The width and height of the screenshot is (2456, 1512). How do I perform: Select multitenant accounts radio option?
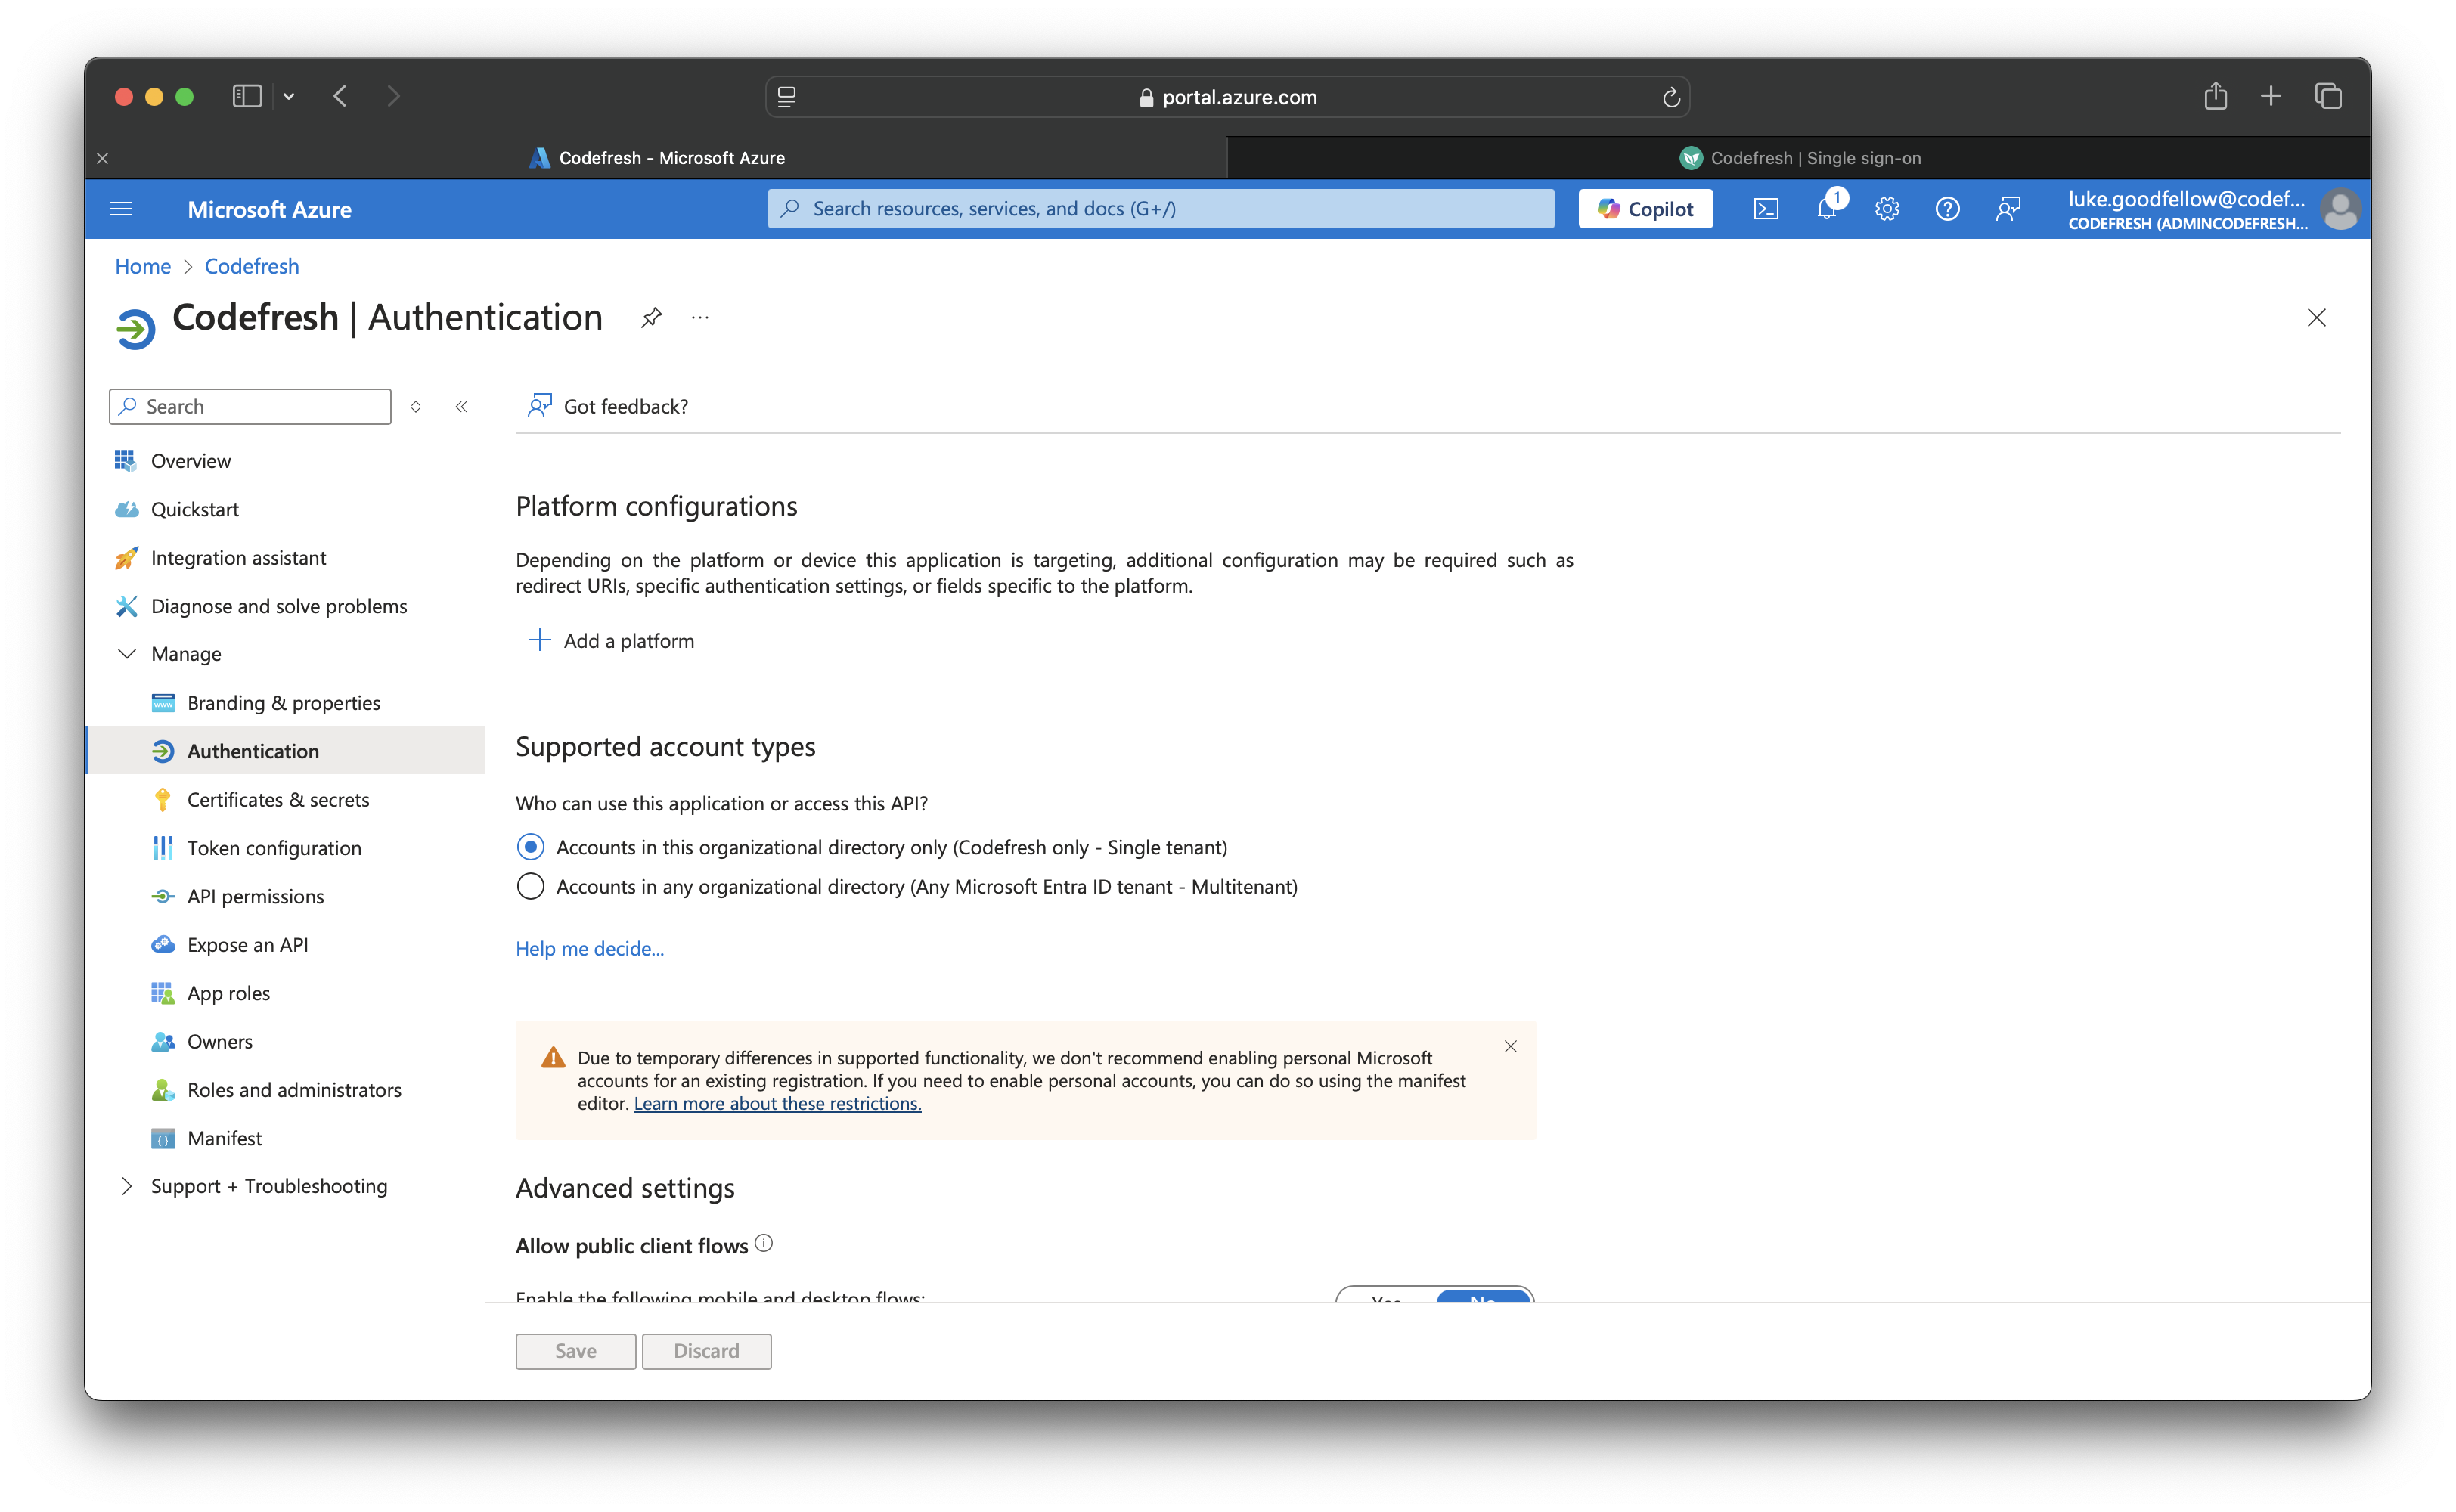tap(531, 887)
